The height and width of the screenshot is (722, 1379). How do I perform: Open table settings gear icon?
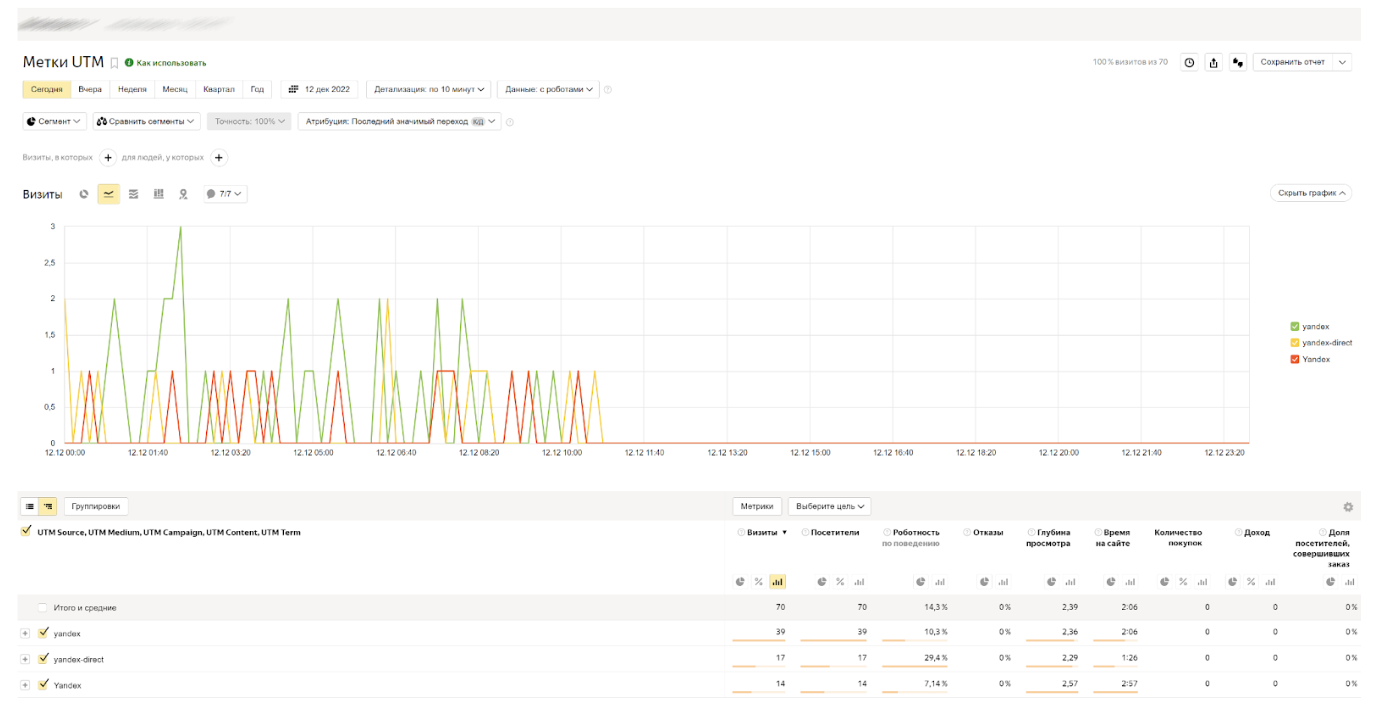(1348, 507)
